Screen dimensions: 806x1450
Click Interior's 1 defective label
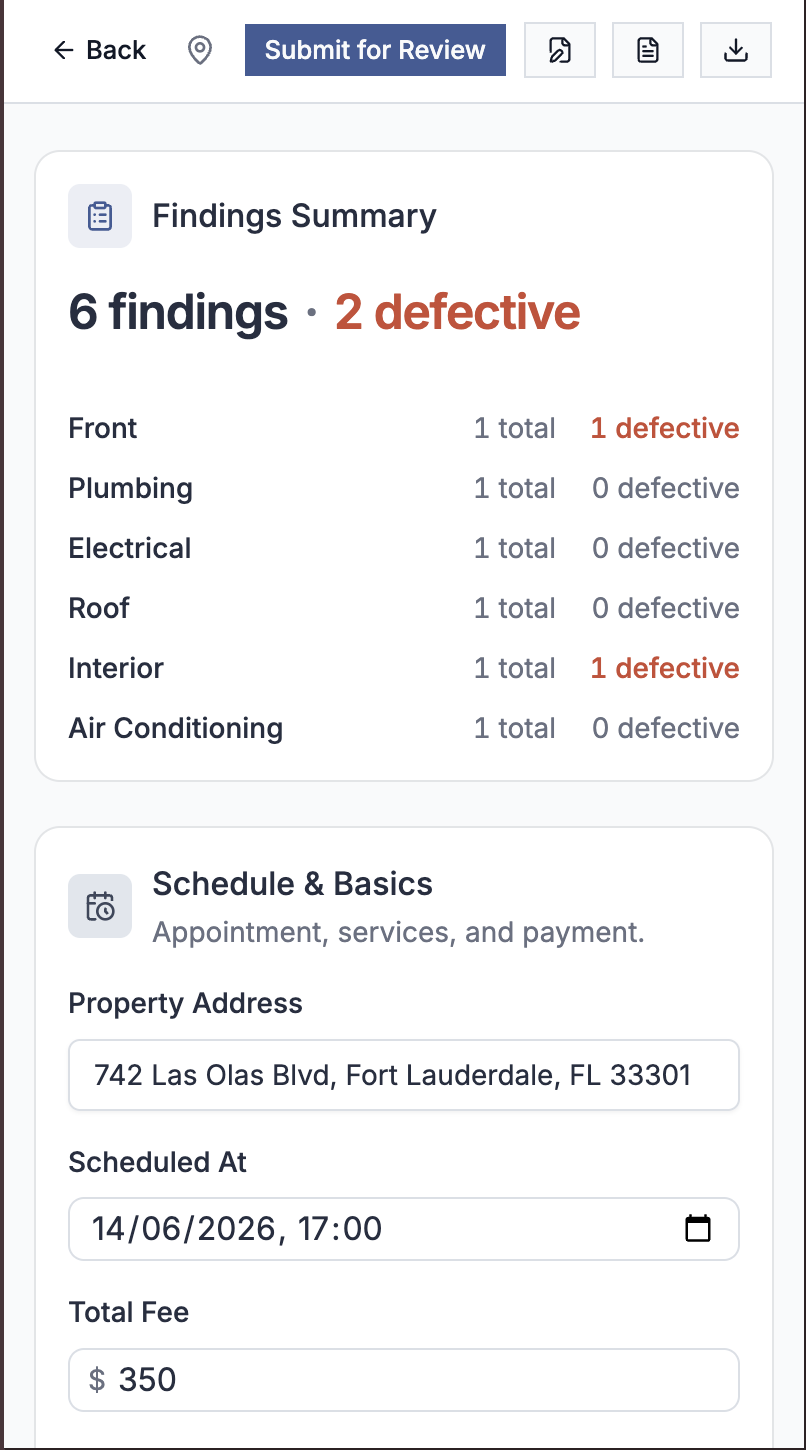[x=665, y=668]
